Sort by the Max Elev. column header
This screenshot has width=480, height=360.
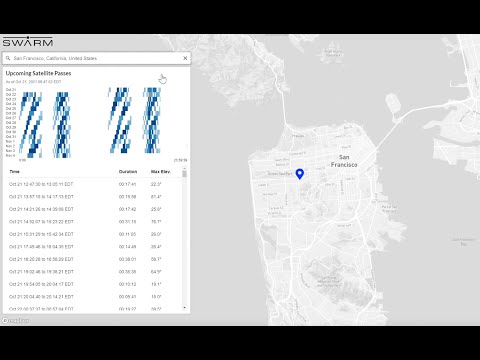coord(160,172)
